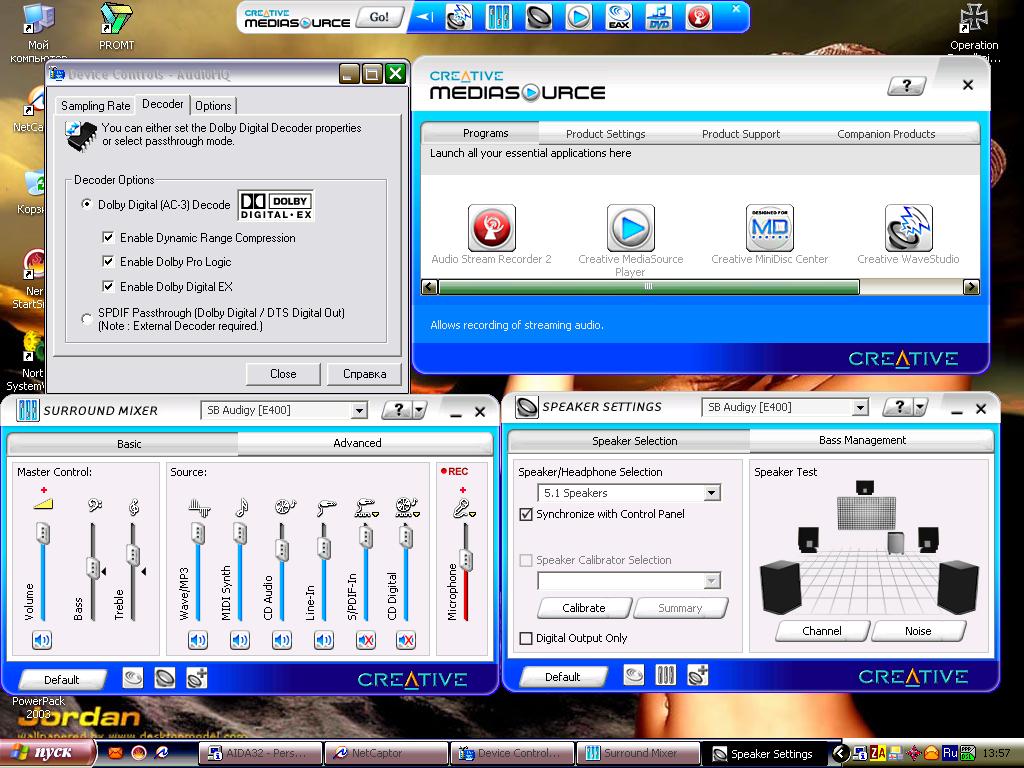Click the Treble slider handle
The height and width of the screenshot is (768, 1024).
tap(133, 556)
